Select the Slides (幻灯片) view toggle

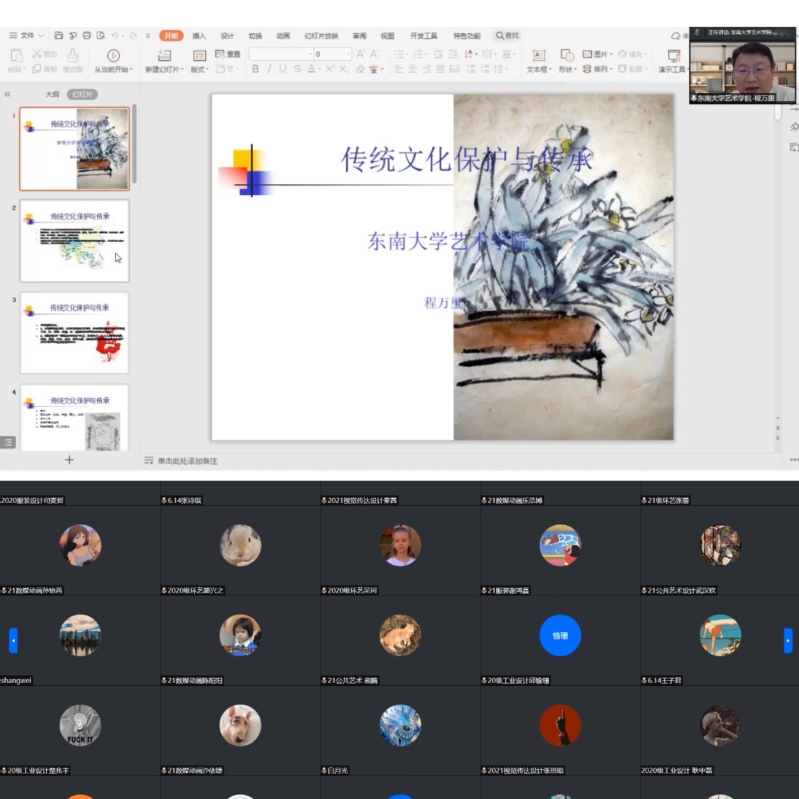click(x=83, y=94)
